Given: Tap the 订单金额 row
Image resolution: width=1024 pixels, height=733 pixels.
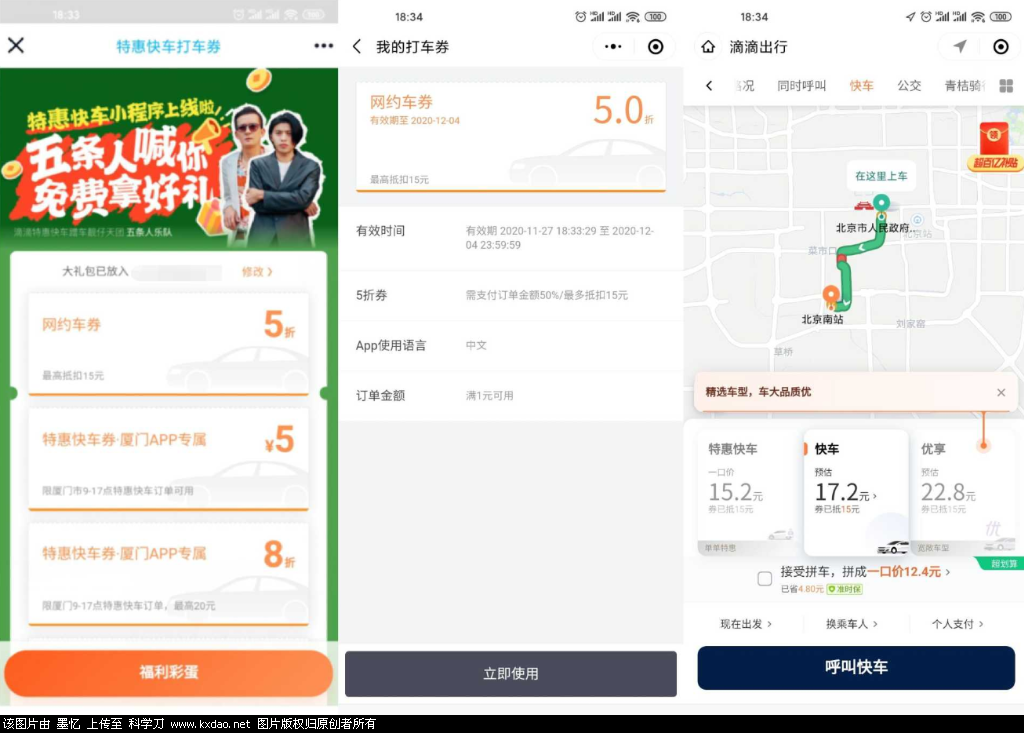Looking at the screenshot, I should pos(511,396).
